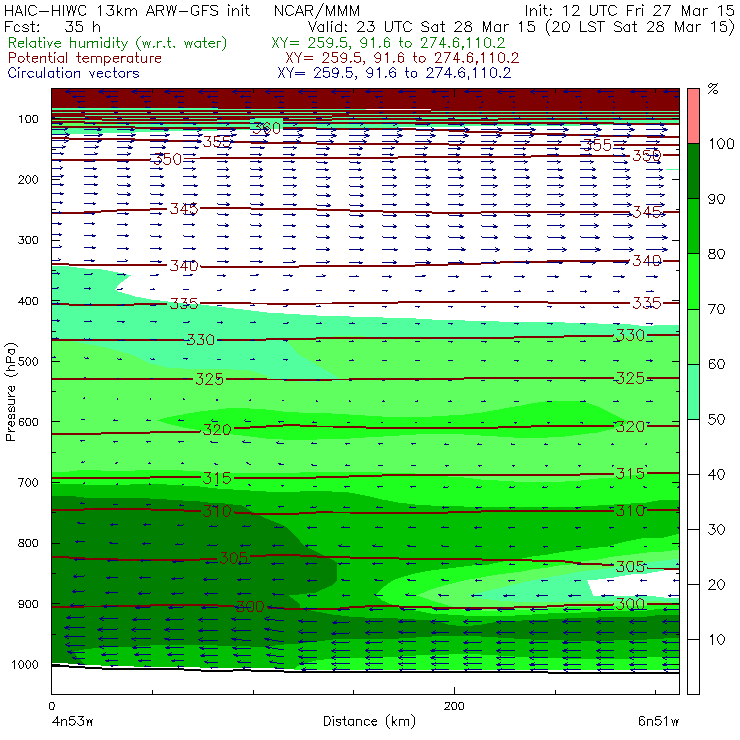Viewport: 740px width, 740px height.
Task: Click the colorbar '30' percent label
Action: tap(716, 529)
